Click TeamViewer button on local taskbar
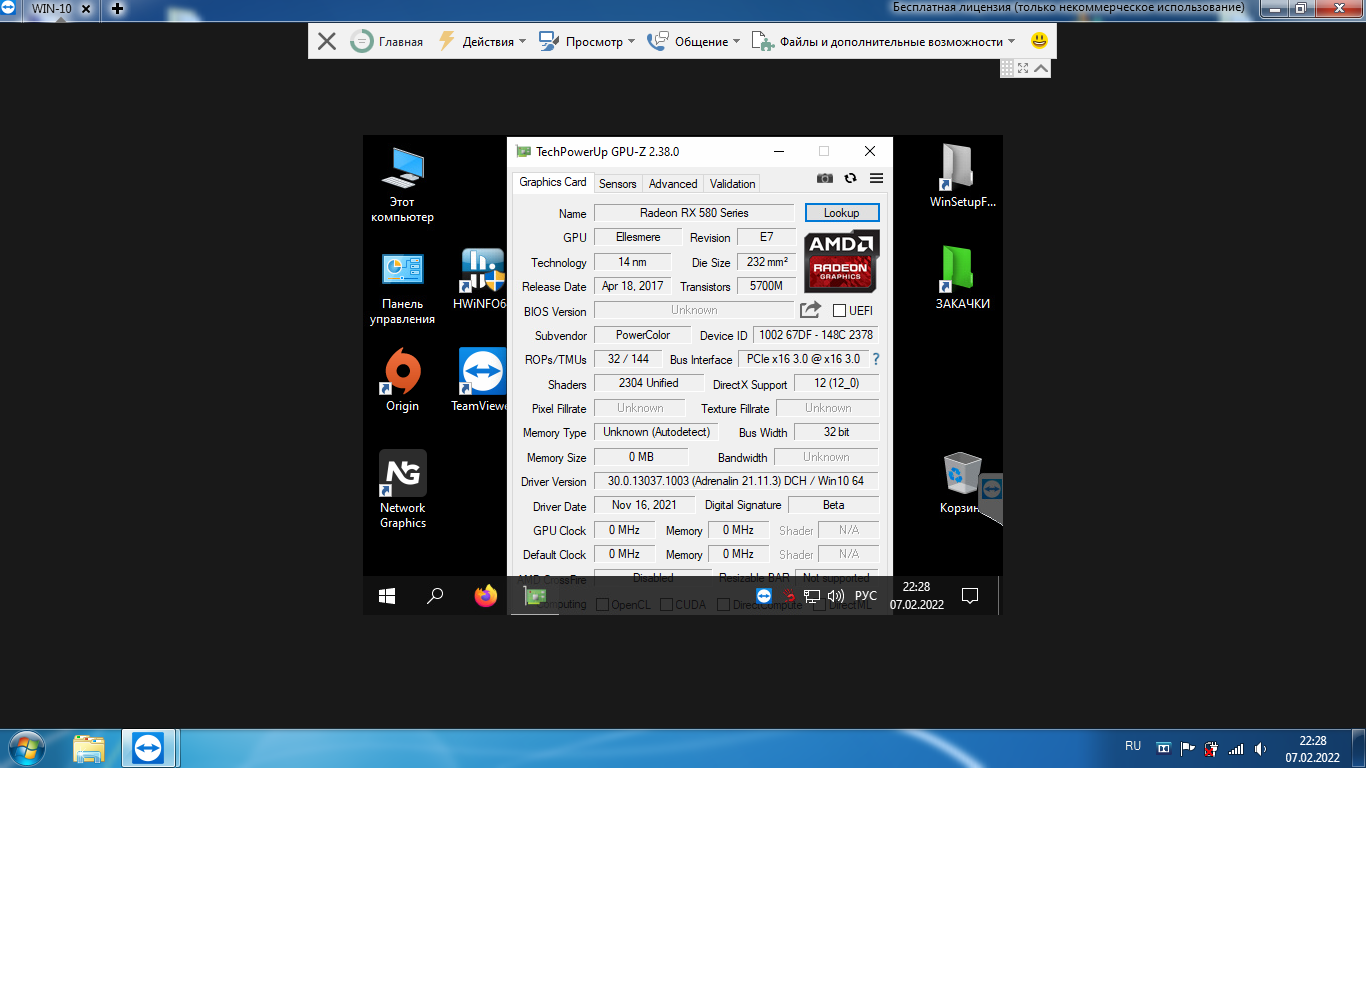 click(148, 748)
